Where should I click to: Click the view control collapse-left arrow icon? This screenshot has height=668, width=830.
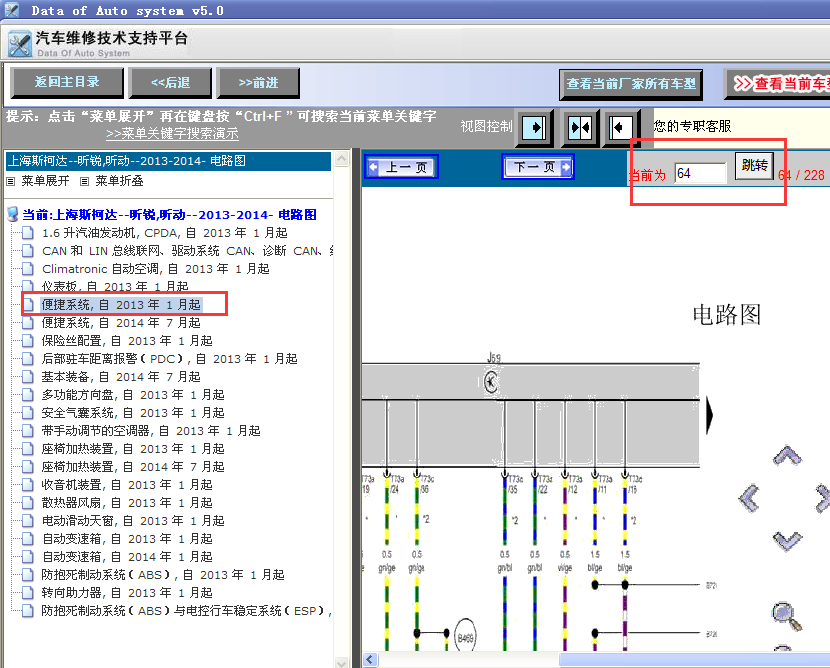click(620, 128)
